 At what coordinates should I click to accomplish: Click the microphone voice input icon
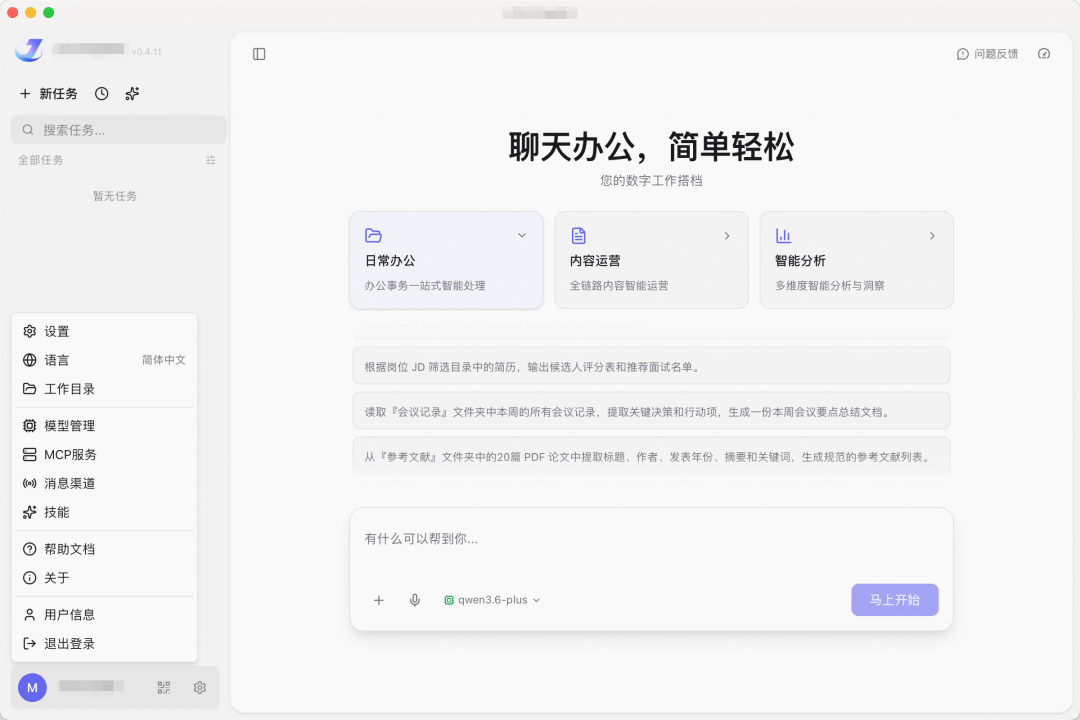click(x=415, y=600)
